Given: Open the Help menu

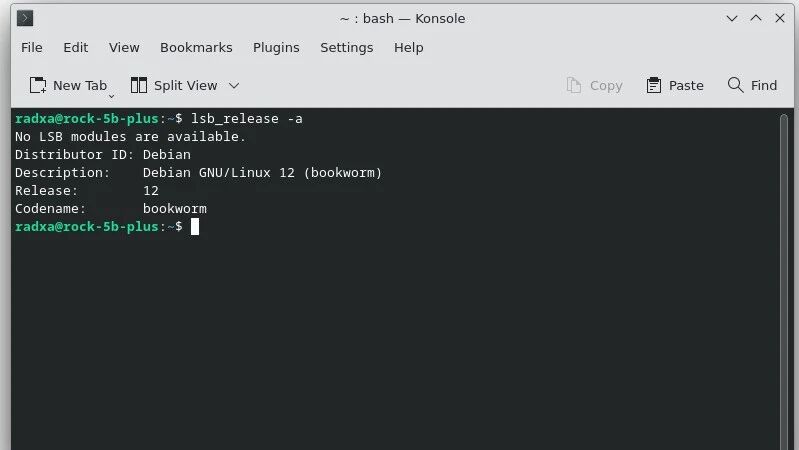Looking at the screenshot, I should coord(409,48).
